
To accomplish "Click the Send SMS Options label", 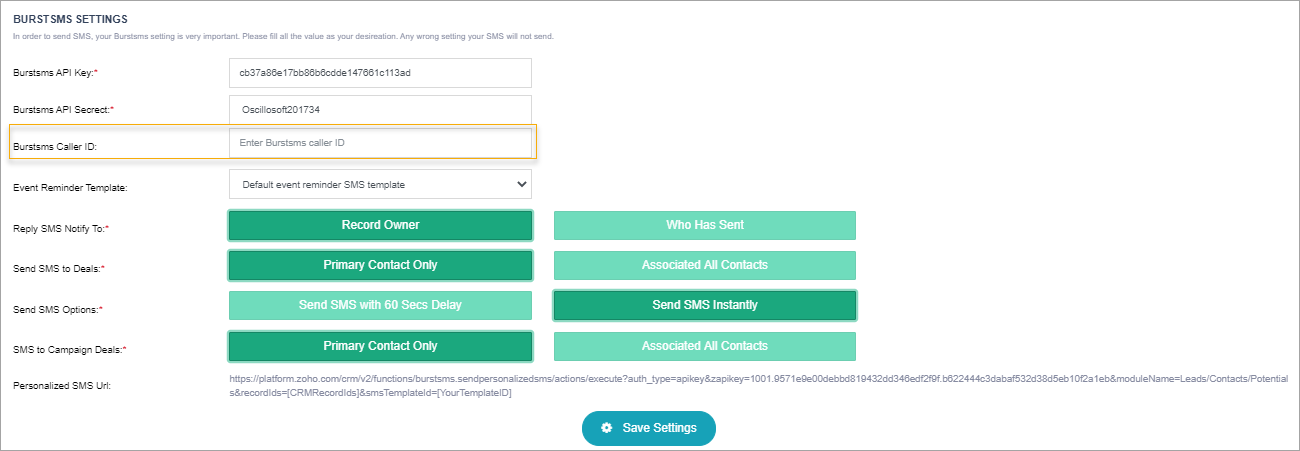I will pos(59,310).
